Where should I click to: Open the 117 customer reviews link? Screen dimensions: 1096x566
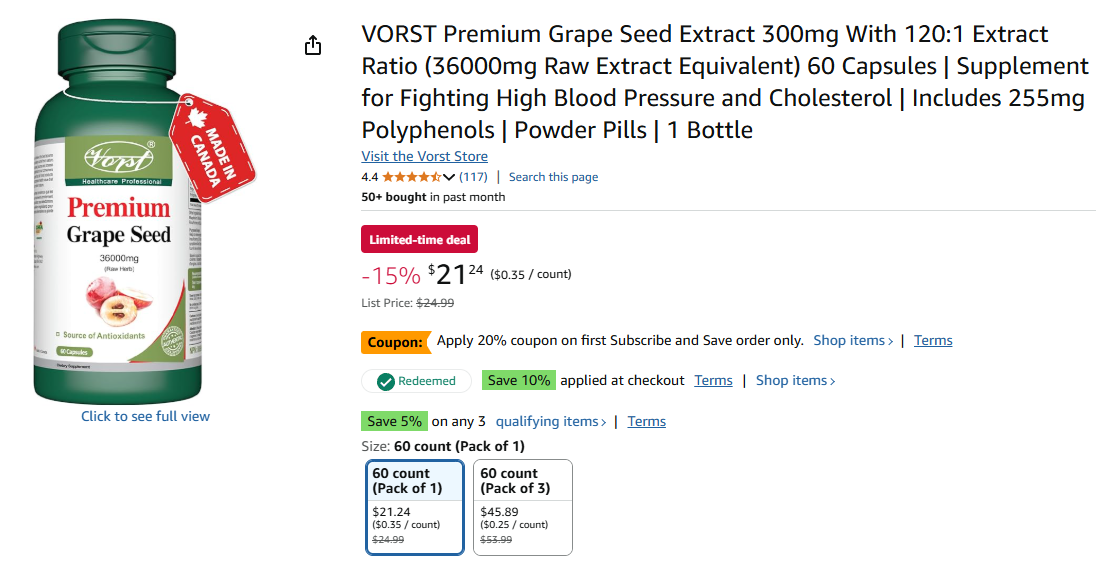point(473,177)
